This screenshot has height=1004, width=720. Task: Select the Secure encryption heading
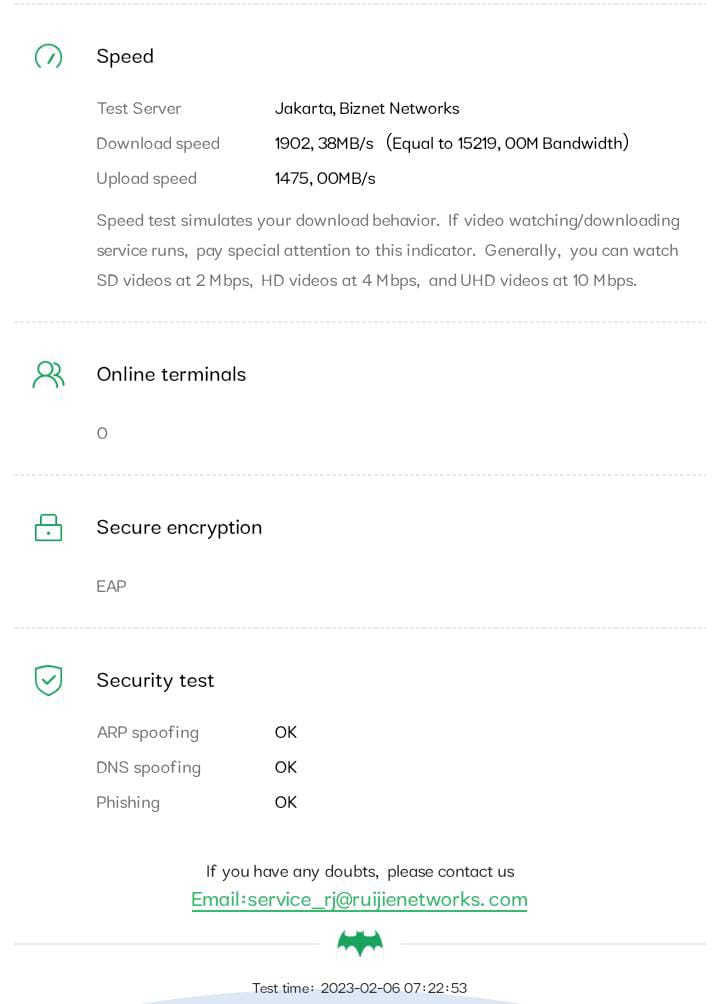pyautogui.click(x=179, y=527)
